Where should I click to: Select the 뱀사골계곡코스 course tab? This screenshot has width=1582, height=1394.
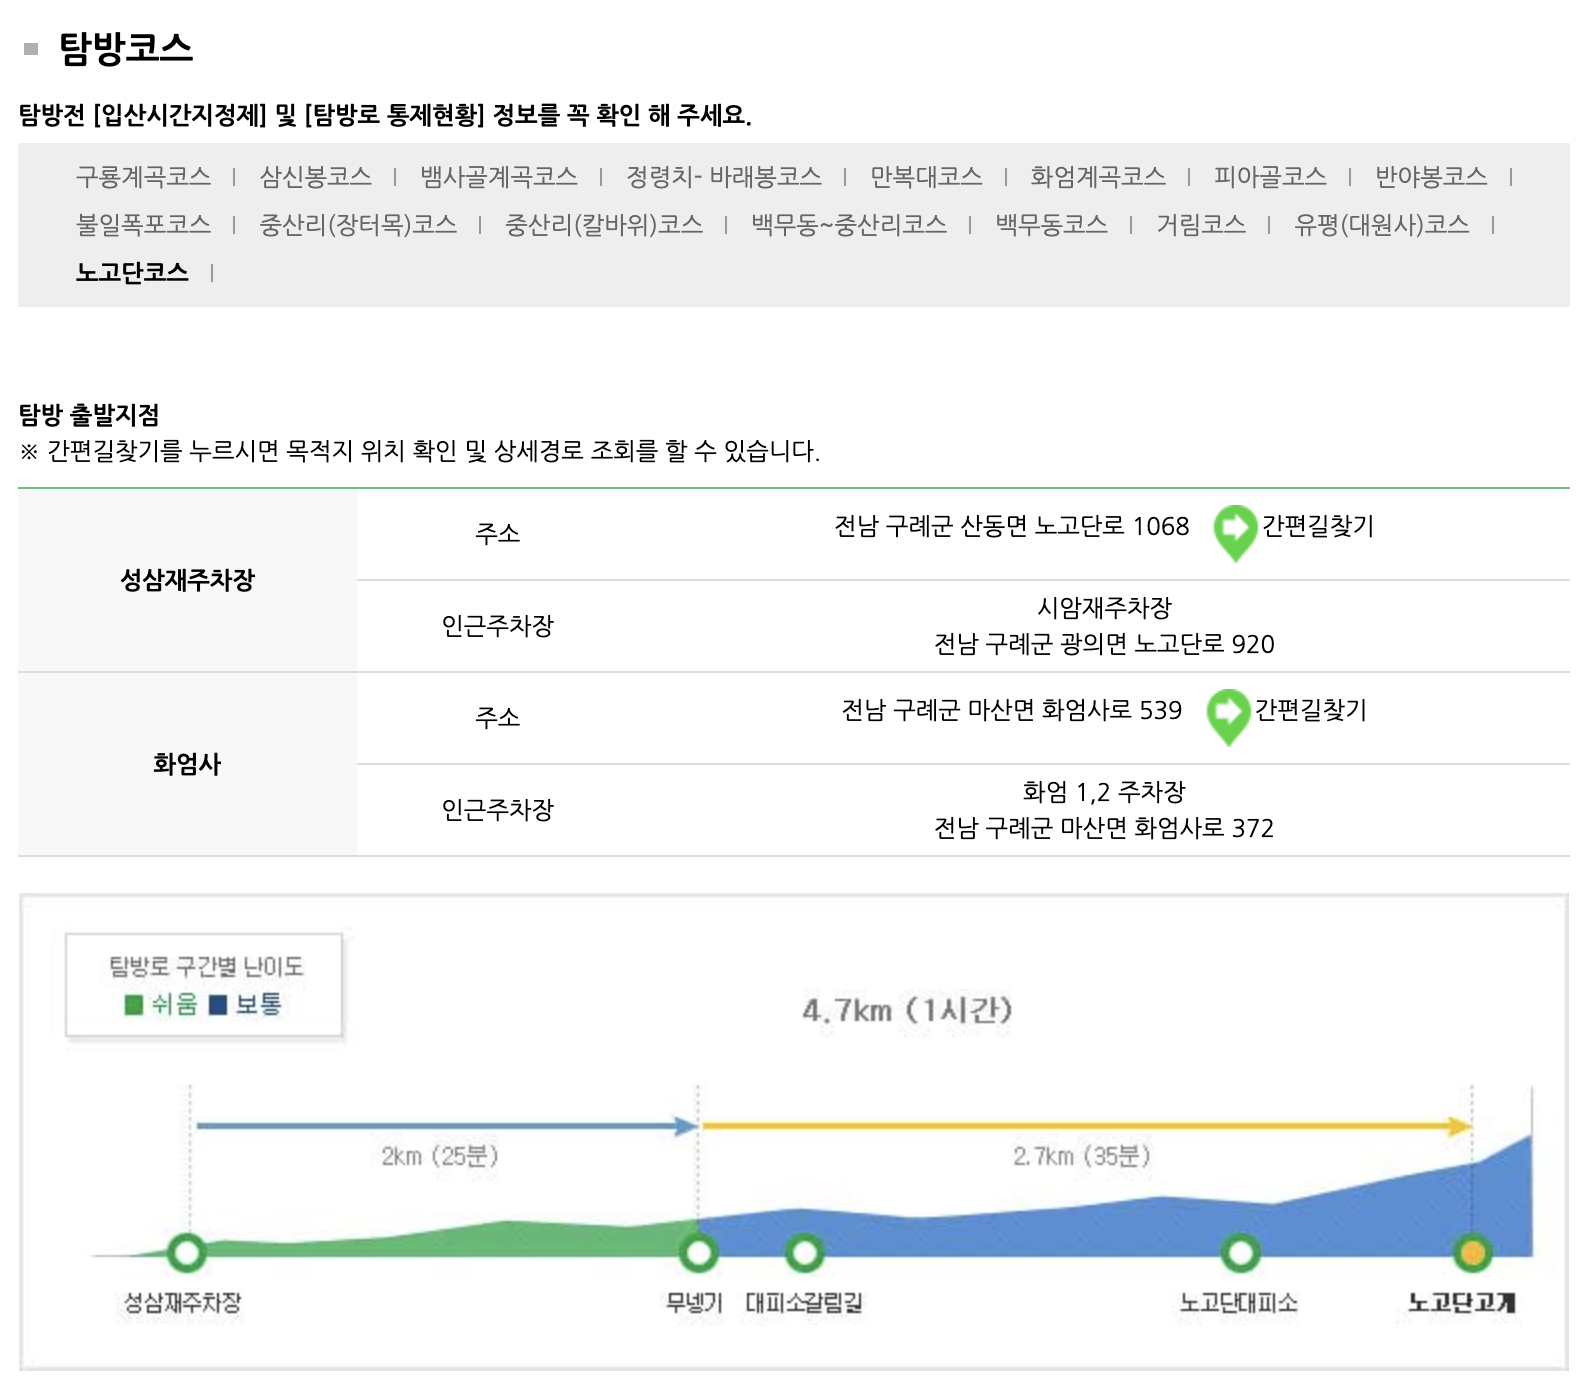coord(499,177)
